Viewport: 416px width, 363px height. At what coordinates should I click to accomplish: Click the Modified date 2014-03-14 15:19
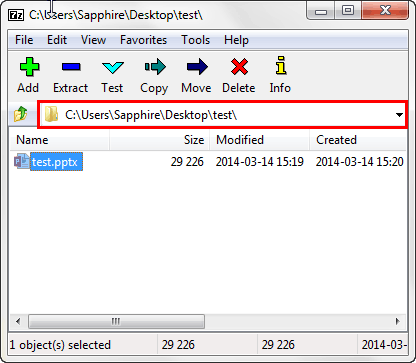pyautogui.click(x=260, y=162)
